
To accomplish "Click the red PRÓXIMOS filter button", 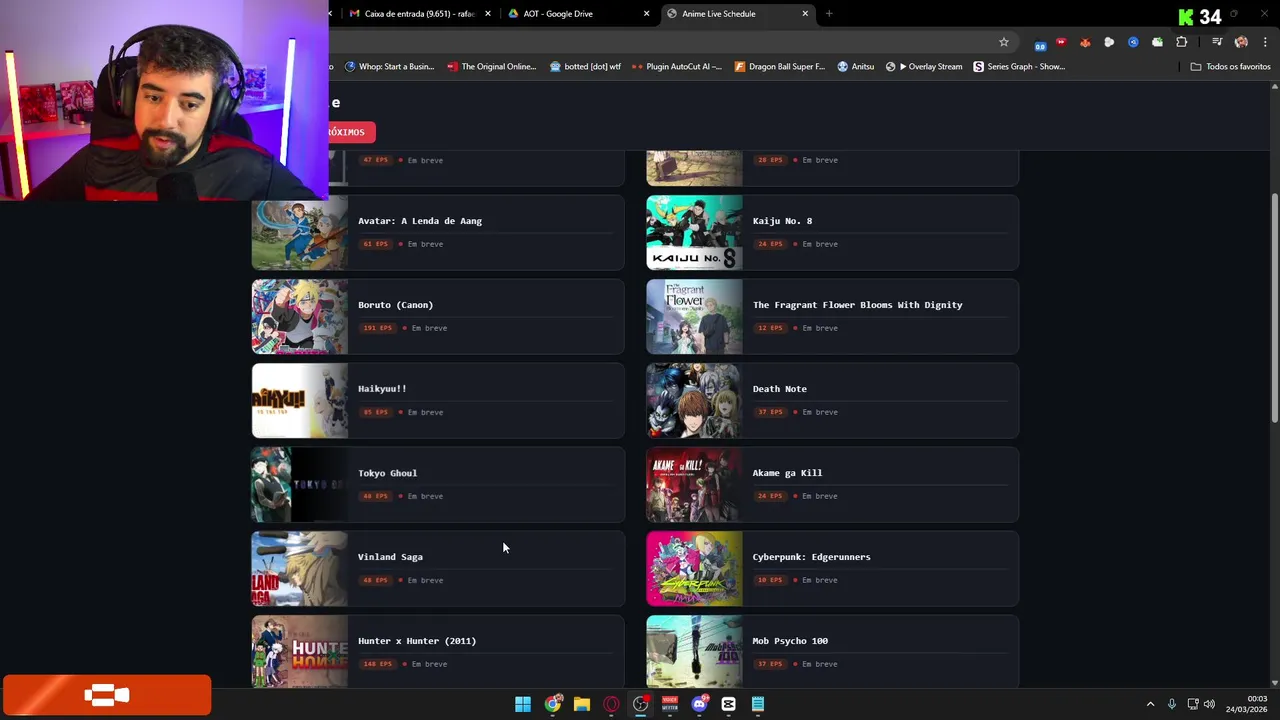I will tap(346, 132).
